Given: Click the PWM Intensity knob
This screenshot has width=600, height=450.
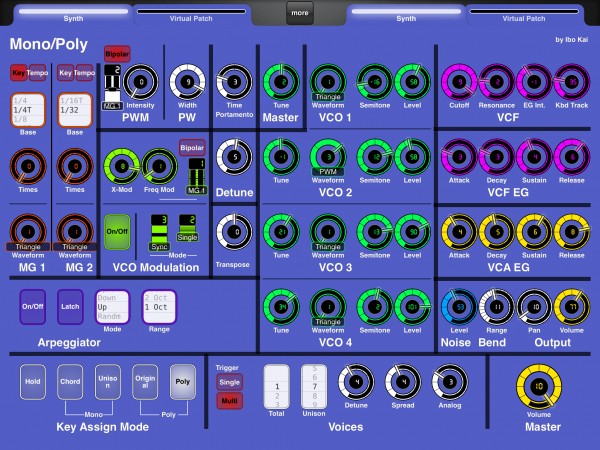Looking at the screenshot, I should pyautogui.click(x=141, y=82).
